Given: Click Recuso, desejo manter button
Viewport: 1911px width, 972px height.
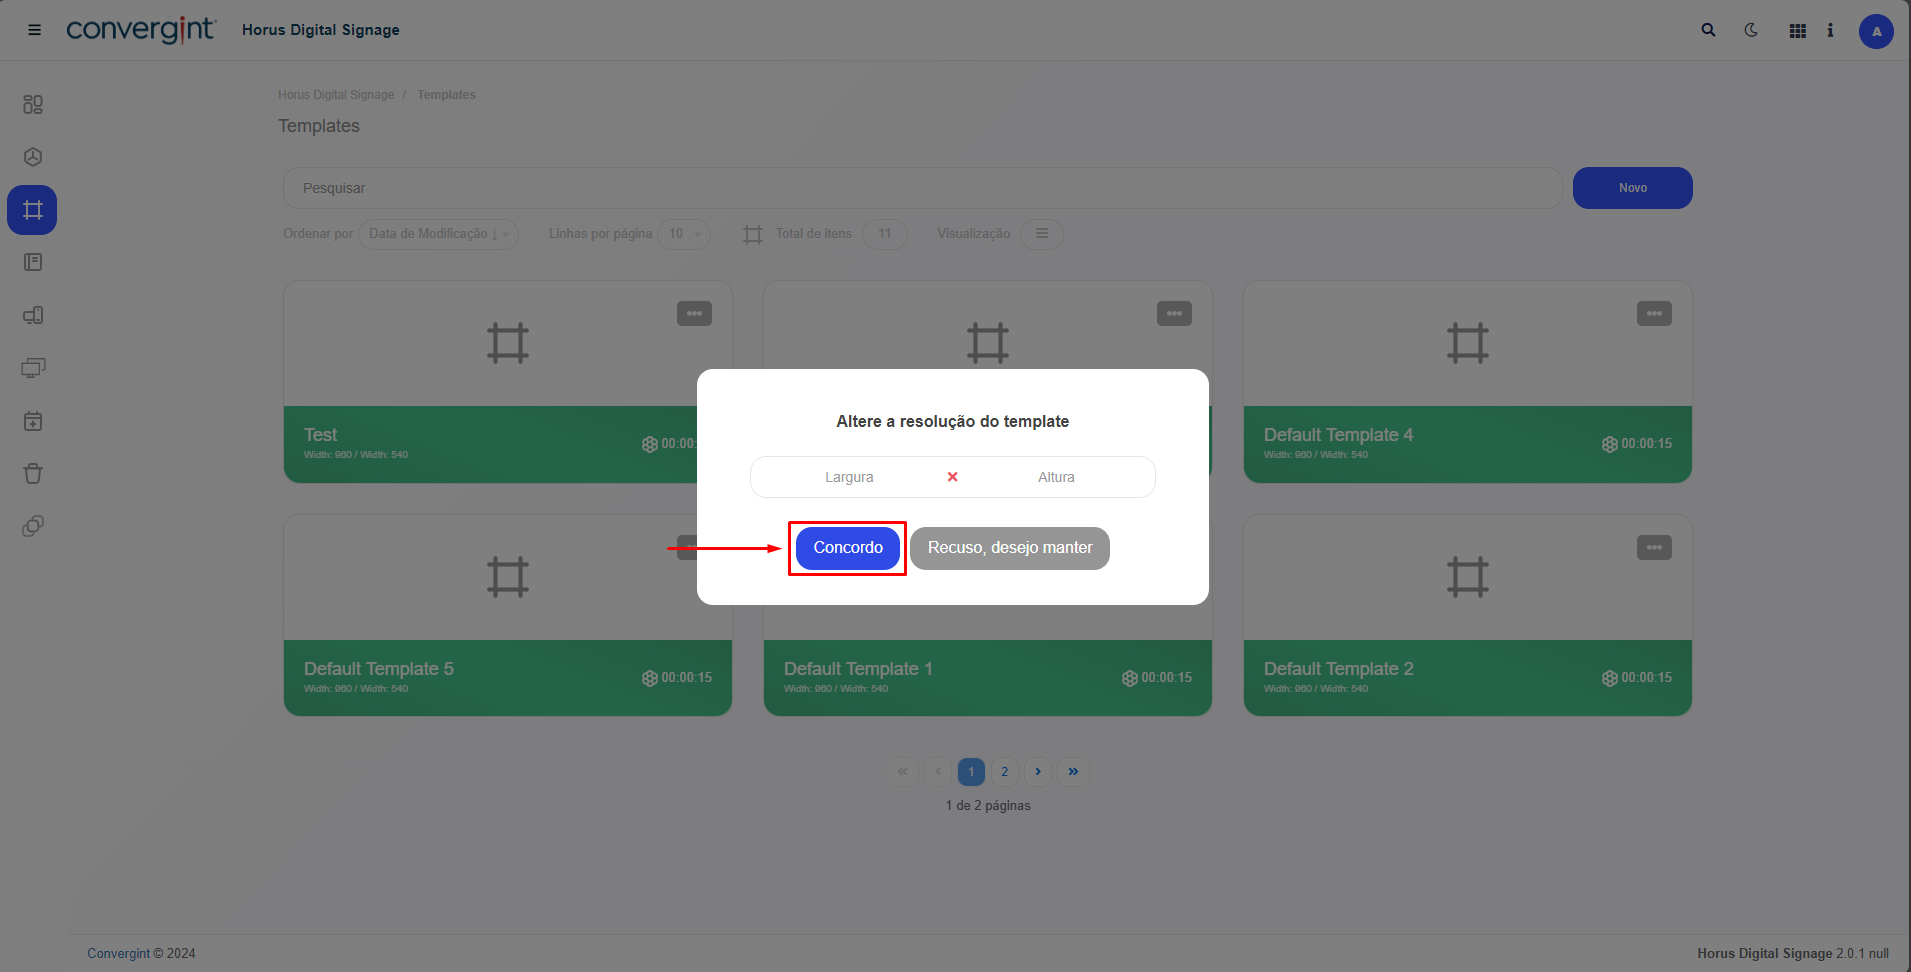Looking at the screenshot, I should pos(1009,548).
